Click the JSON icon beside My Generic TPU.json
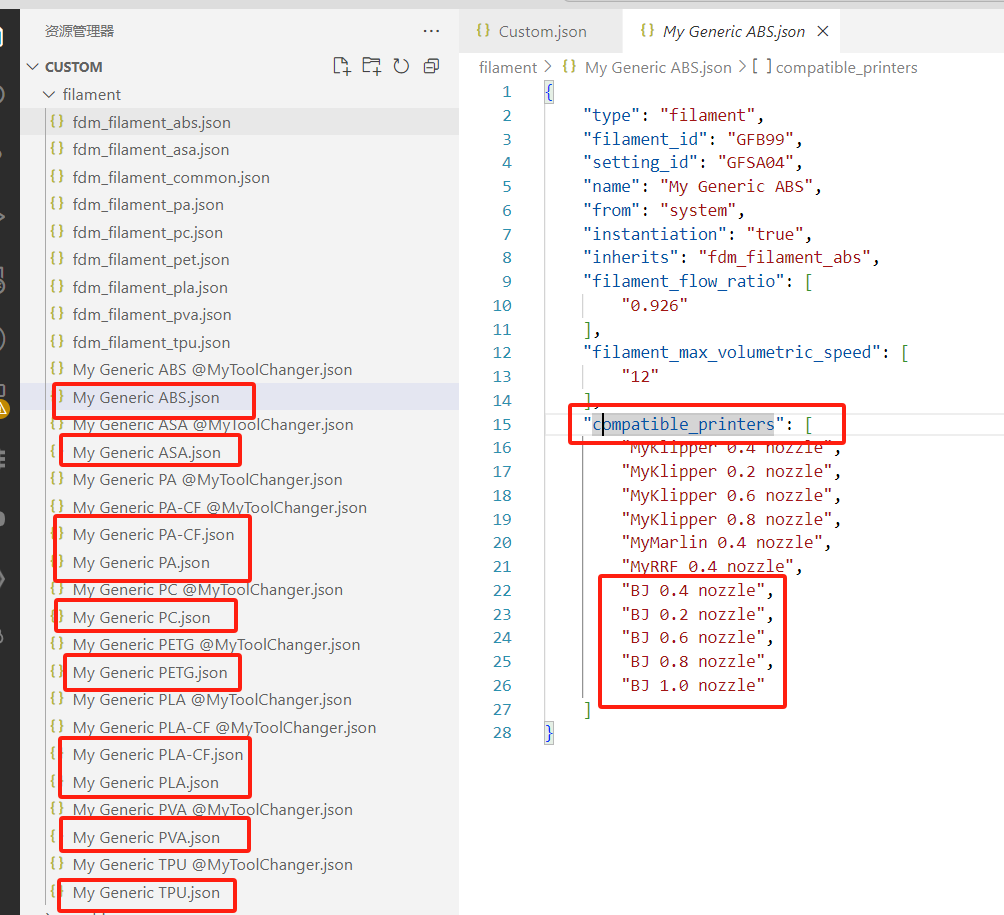Viewport: 1004px width, 915px height. click(x=57, y=892)
